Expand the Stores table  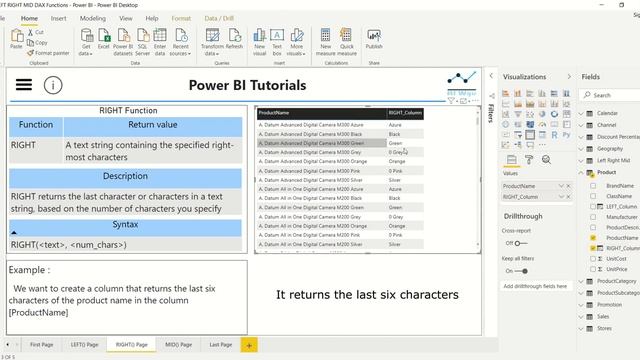click(x=581, y=328)
